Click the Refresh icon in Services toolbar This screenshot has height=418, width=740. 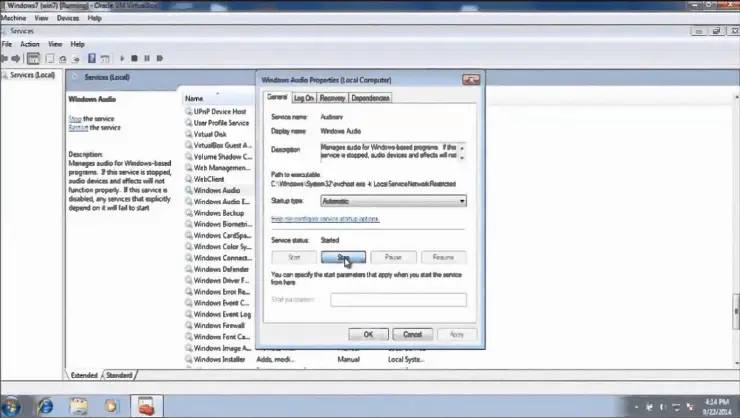tap(63, 59)
